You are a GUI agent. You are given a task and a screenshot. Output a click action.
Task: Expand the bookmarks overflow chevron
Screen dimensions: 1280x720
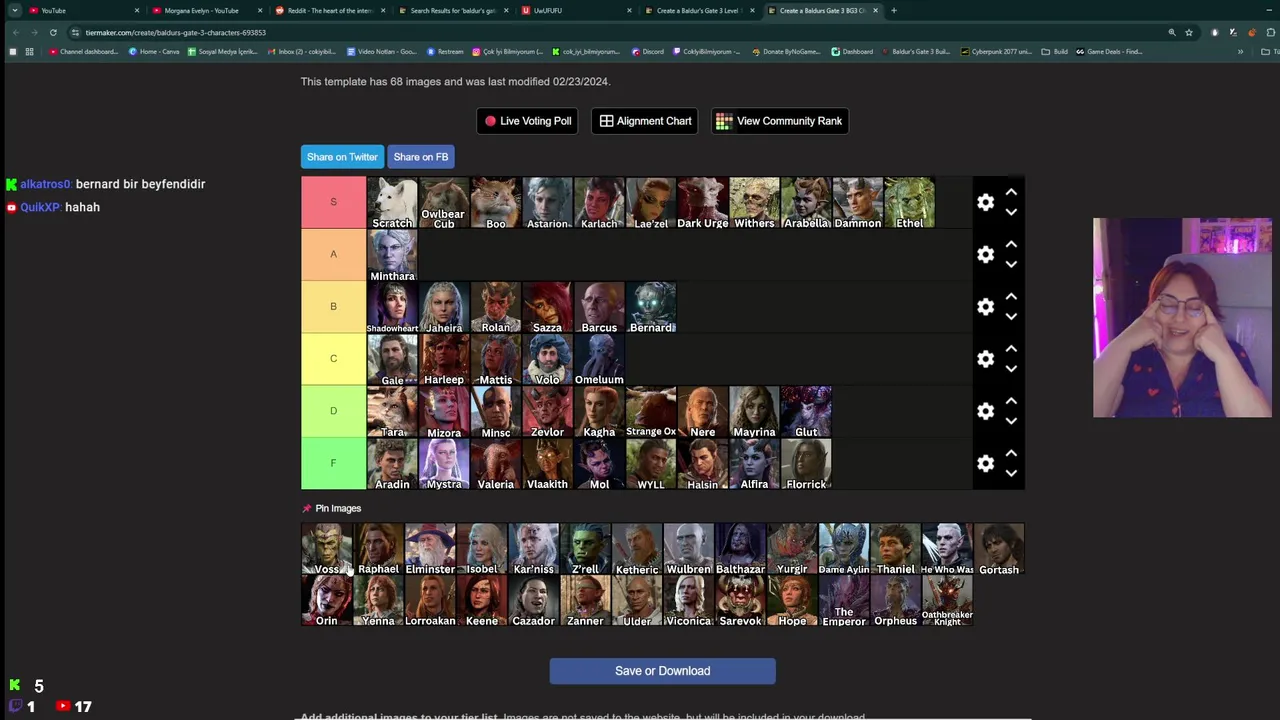(1241, 51)
